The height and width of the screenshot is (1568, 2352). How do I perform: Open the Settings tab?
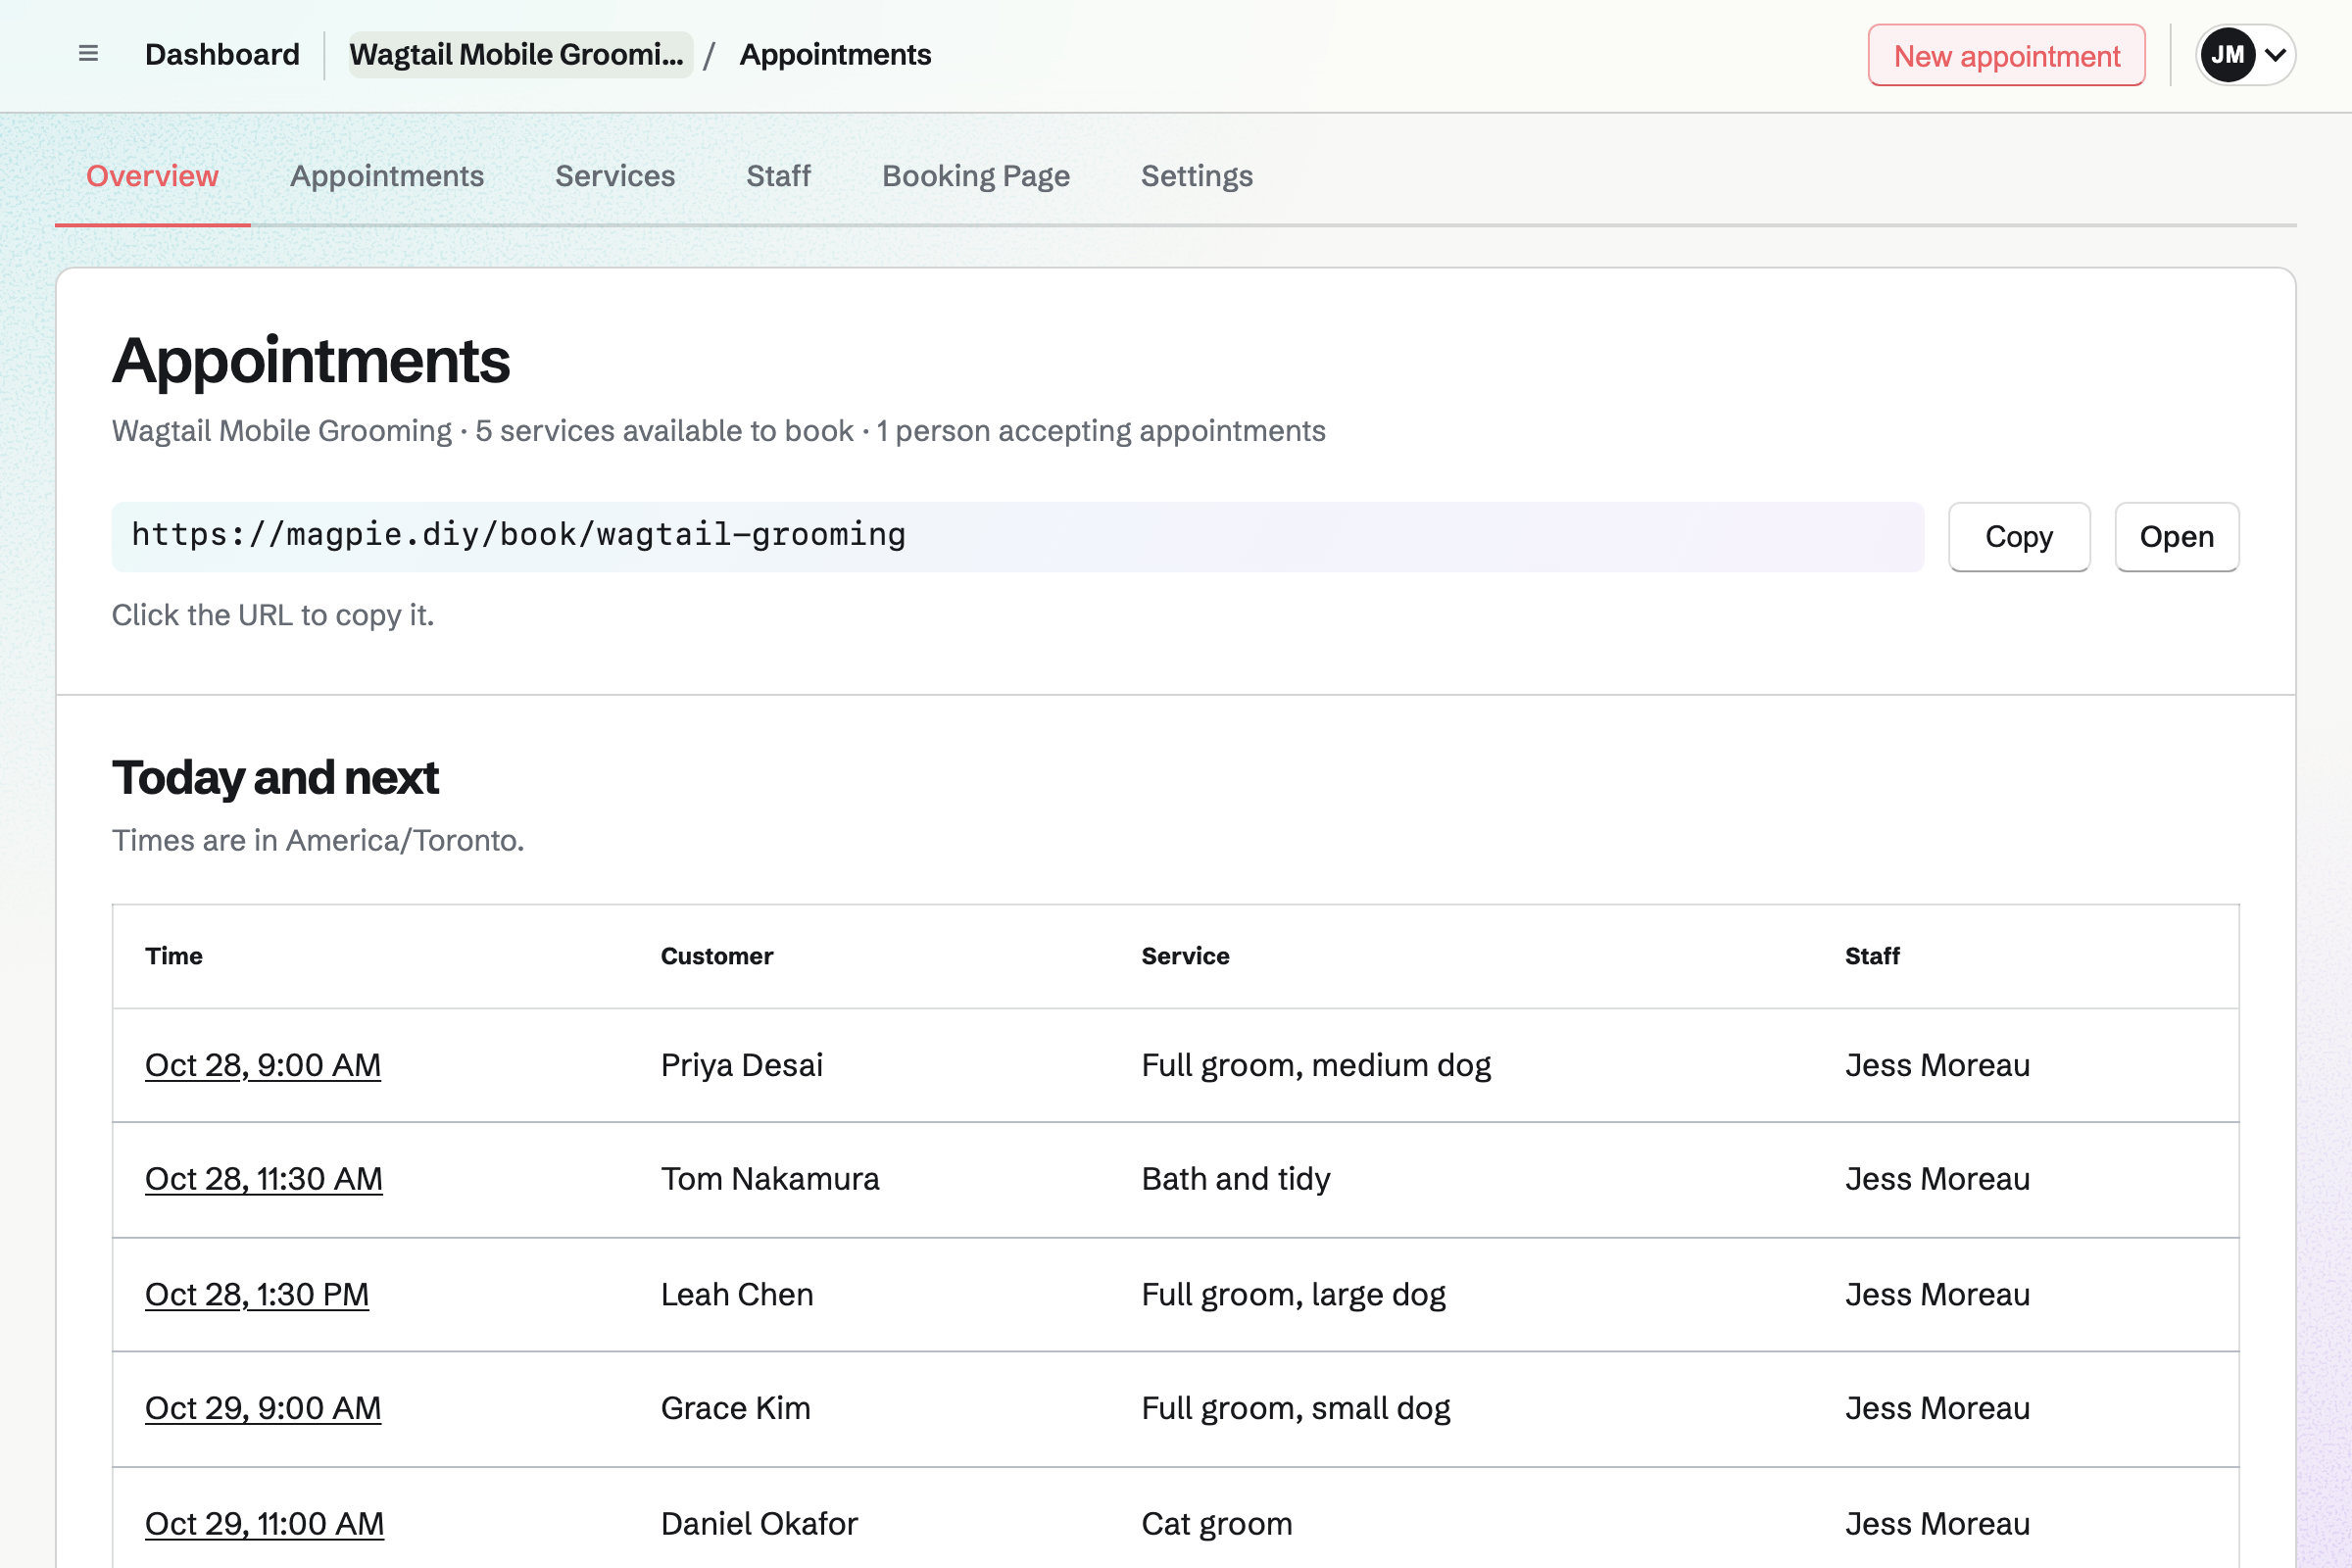1197,176
